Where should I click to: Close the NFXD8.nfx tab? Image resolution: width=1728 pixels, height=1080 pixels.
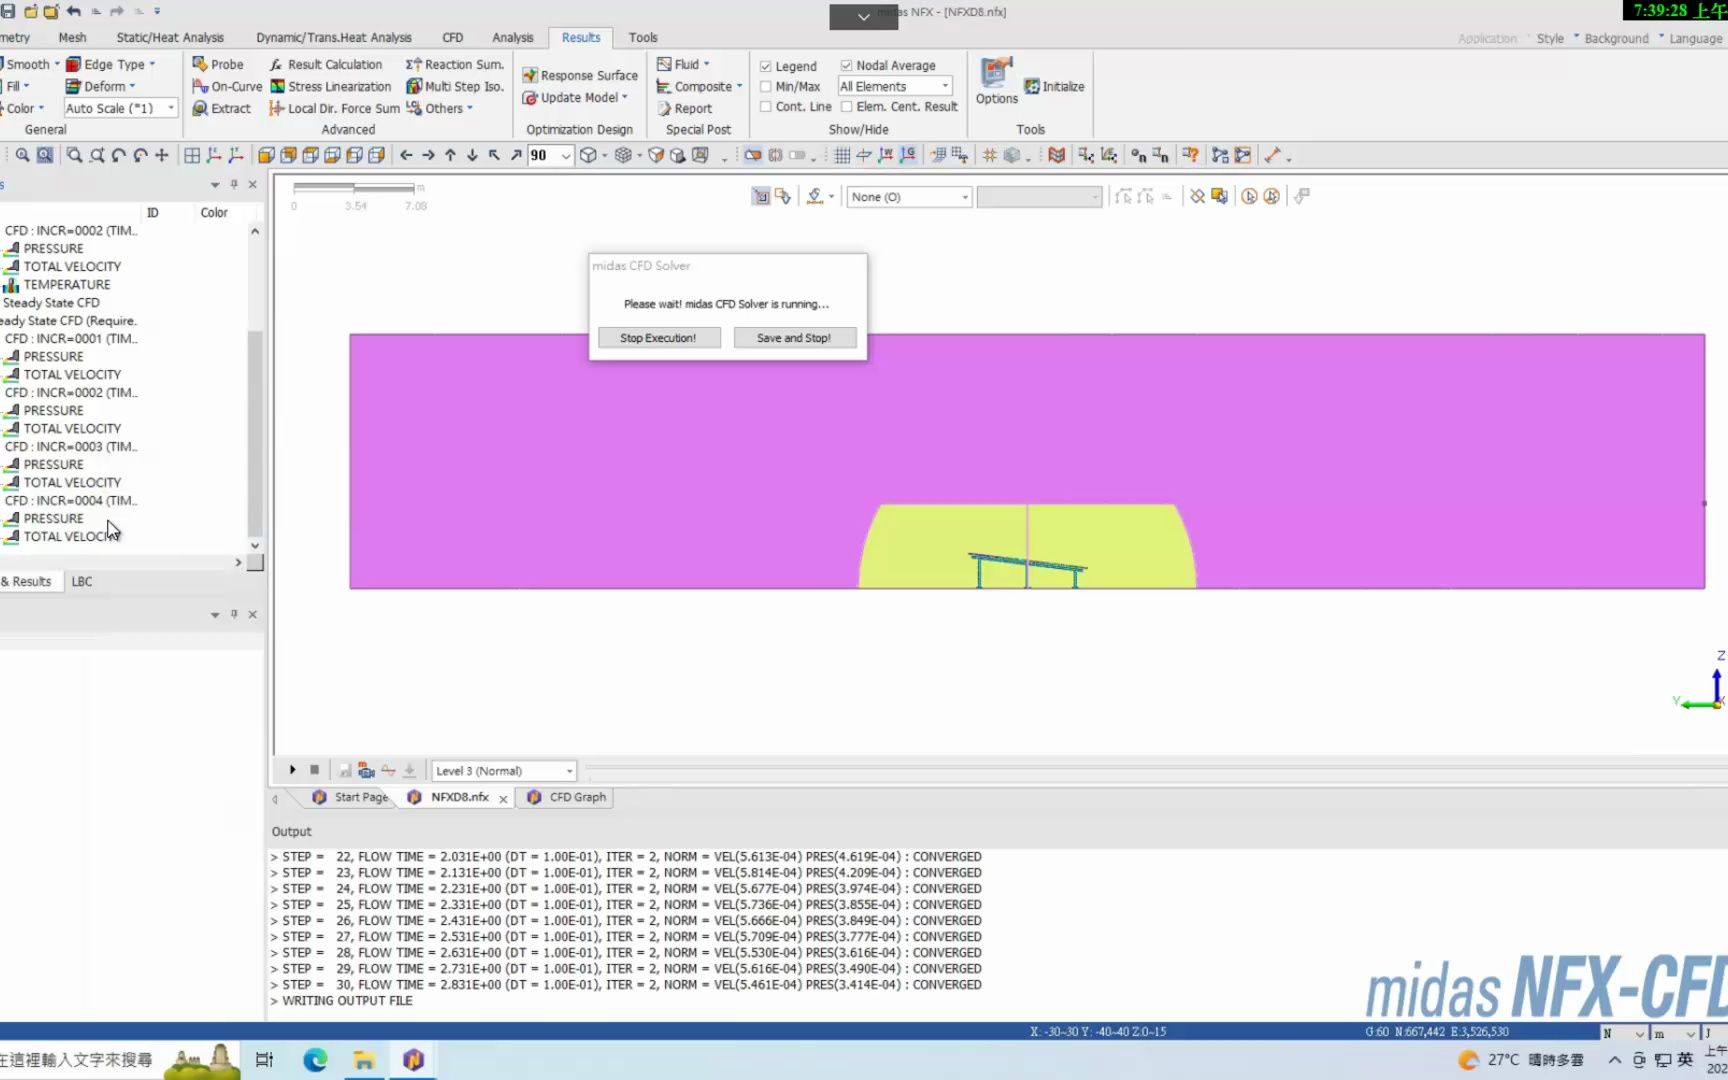503,798
